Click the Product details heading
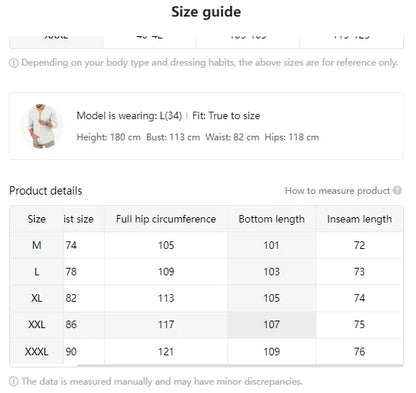Image resolution: width=416 pixels, height=393 pixels. [46, 191]
